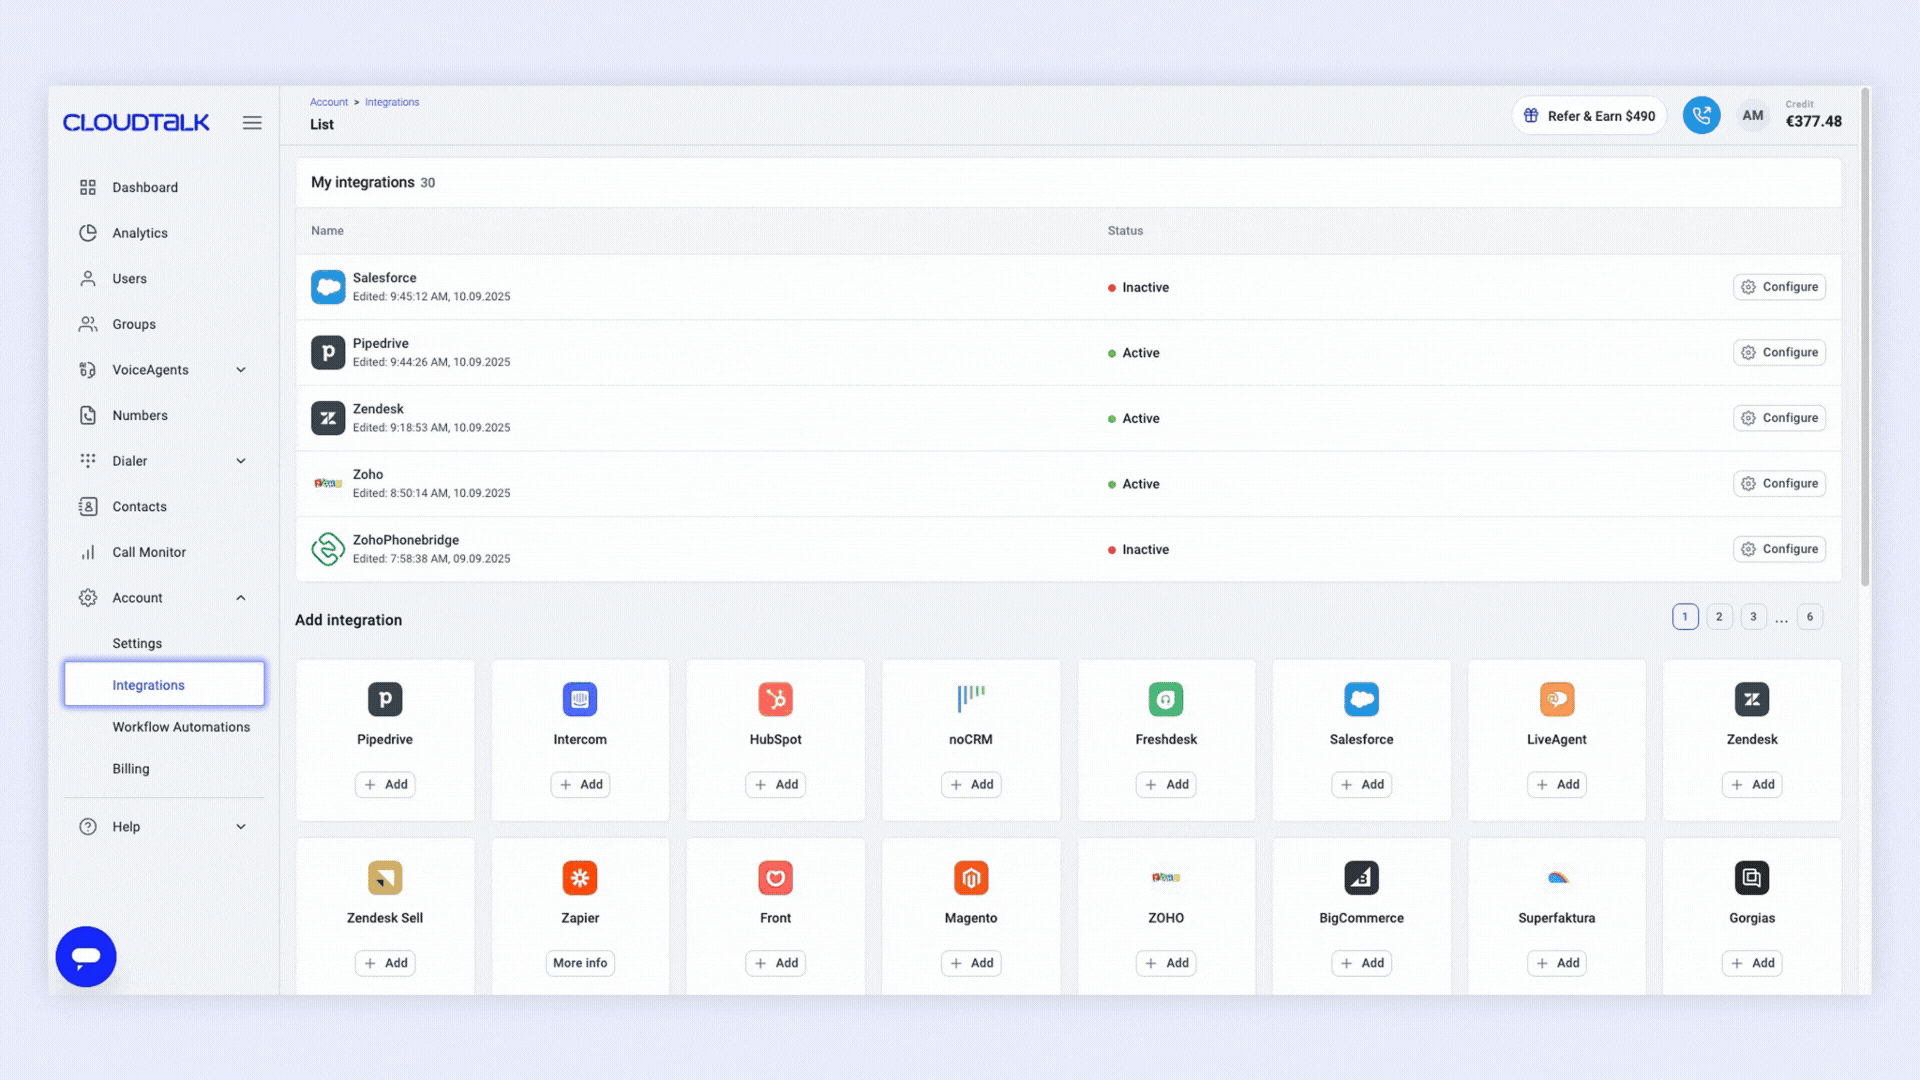Click the AM user avatar
Viewport: 1920px width, 1080px height.
coord(1752,116)
